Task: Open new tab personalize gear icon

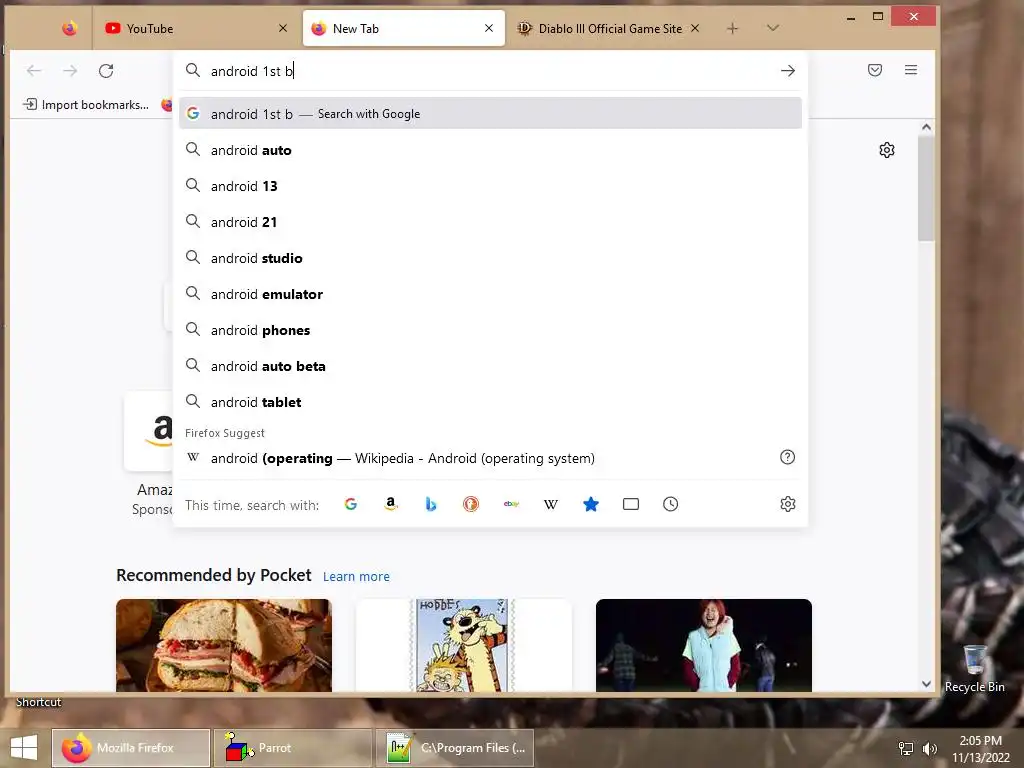Action: (887, 150)
